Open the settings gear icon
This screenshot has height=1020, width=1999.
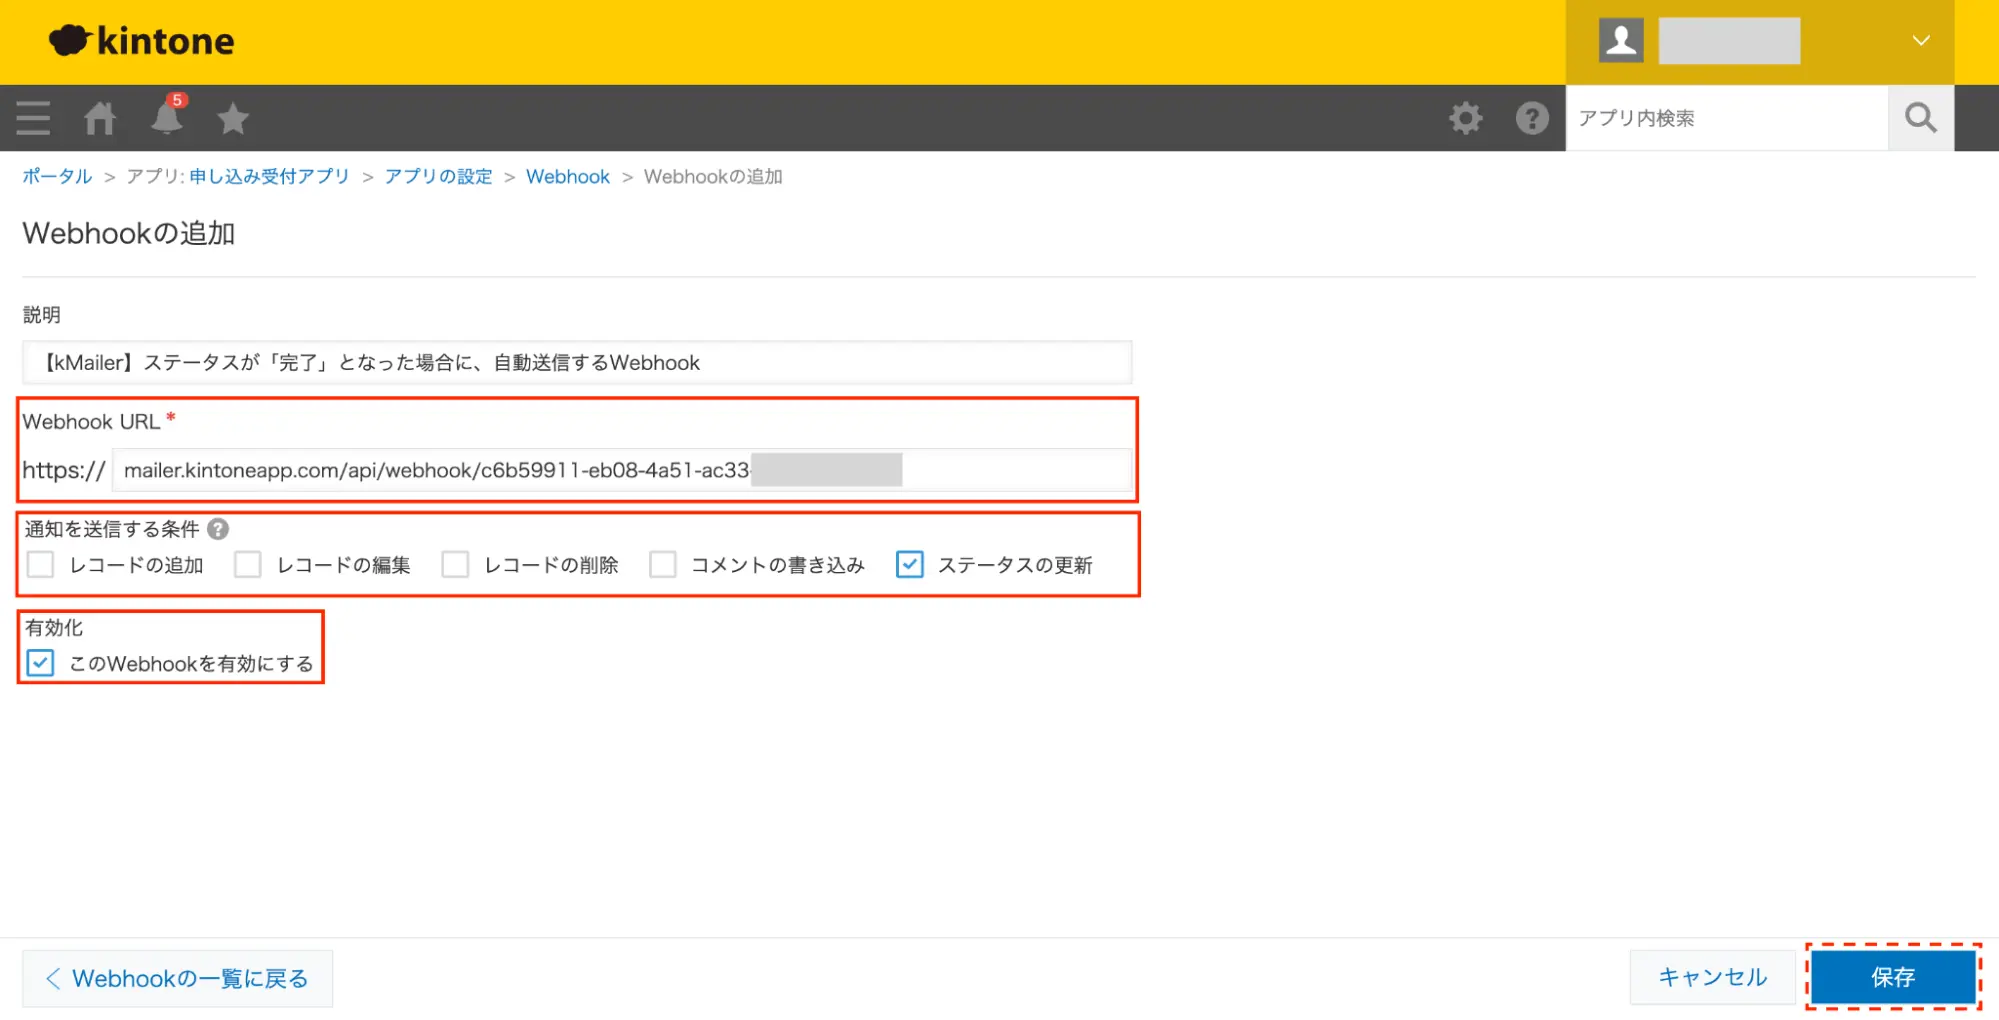1465,118
